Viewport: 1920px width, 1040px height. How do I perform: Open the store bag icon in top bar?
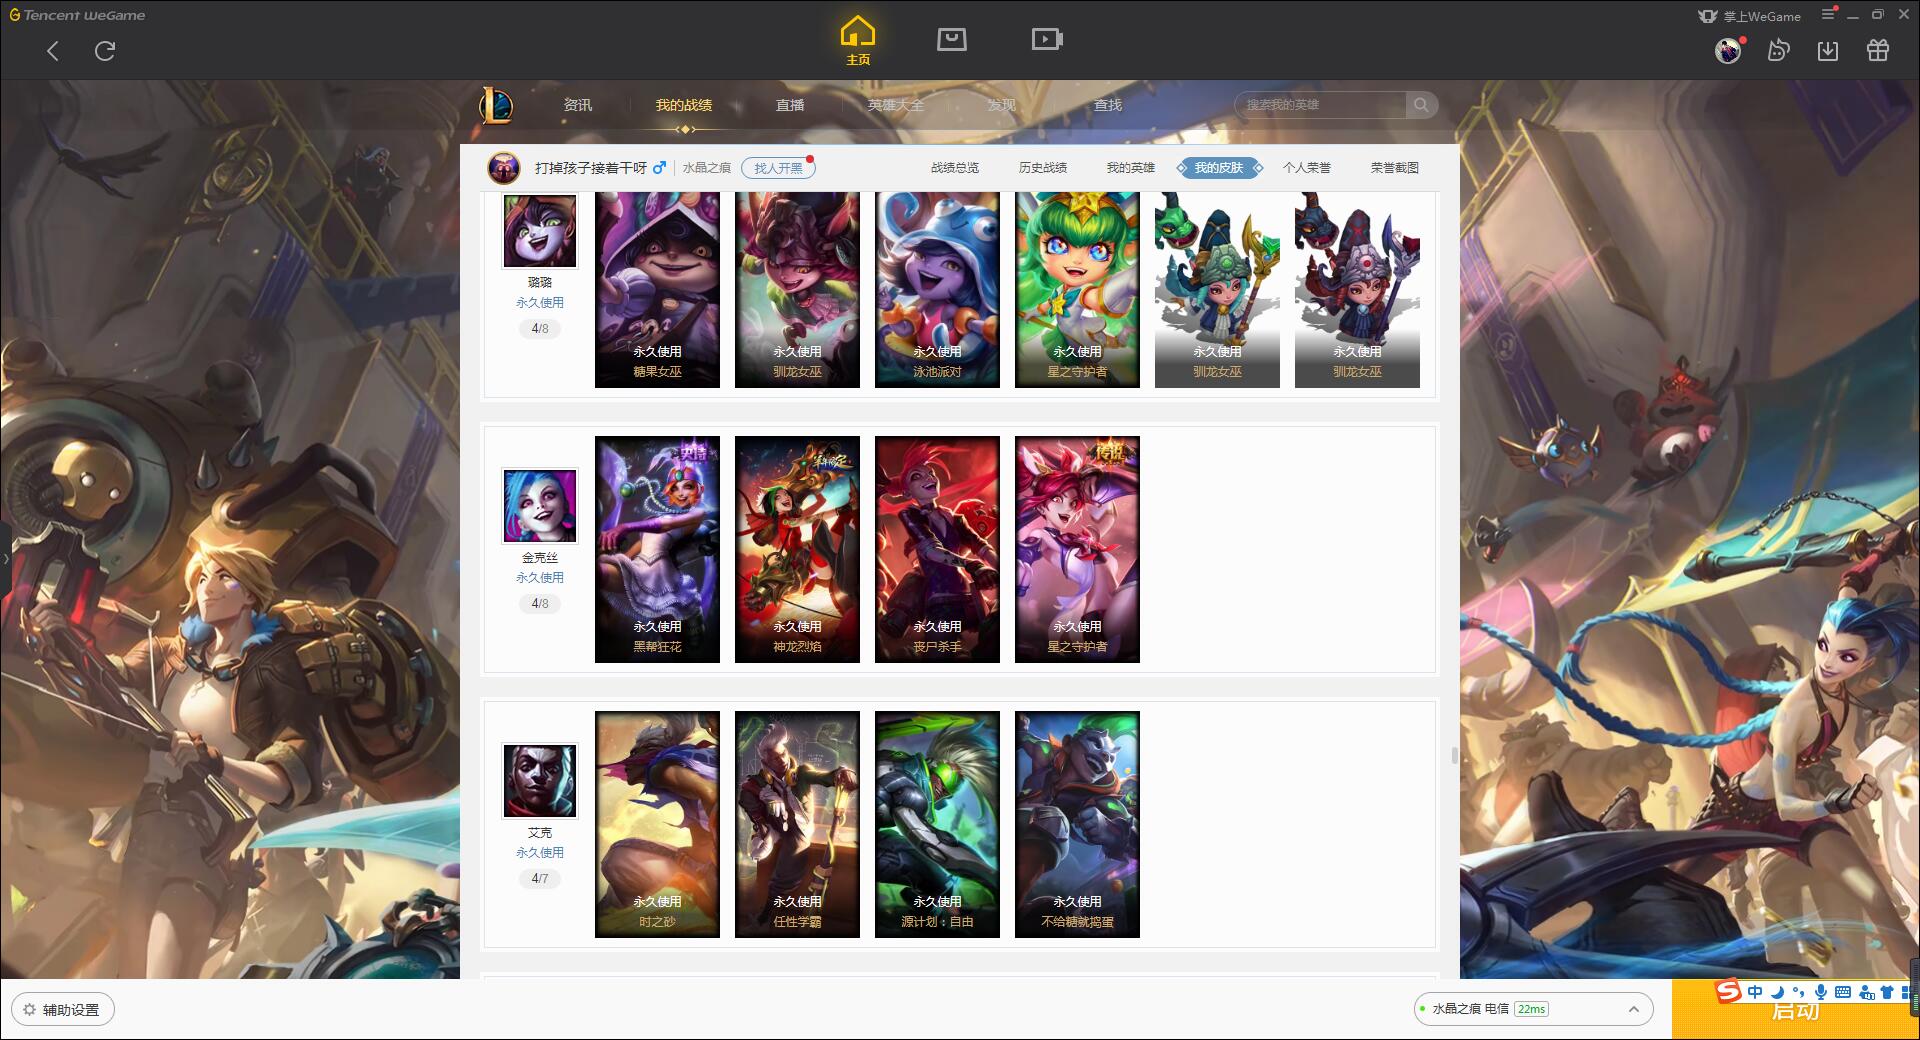pyautogui.click(x=951, y=39)
